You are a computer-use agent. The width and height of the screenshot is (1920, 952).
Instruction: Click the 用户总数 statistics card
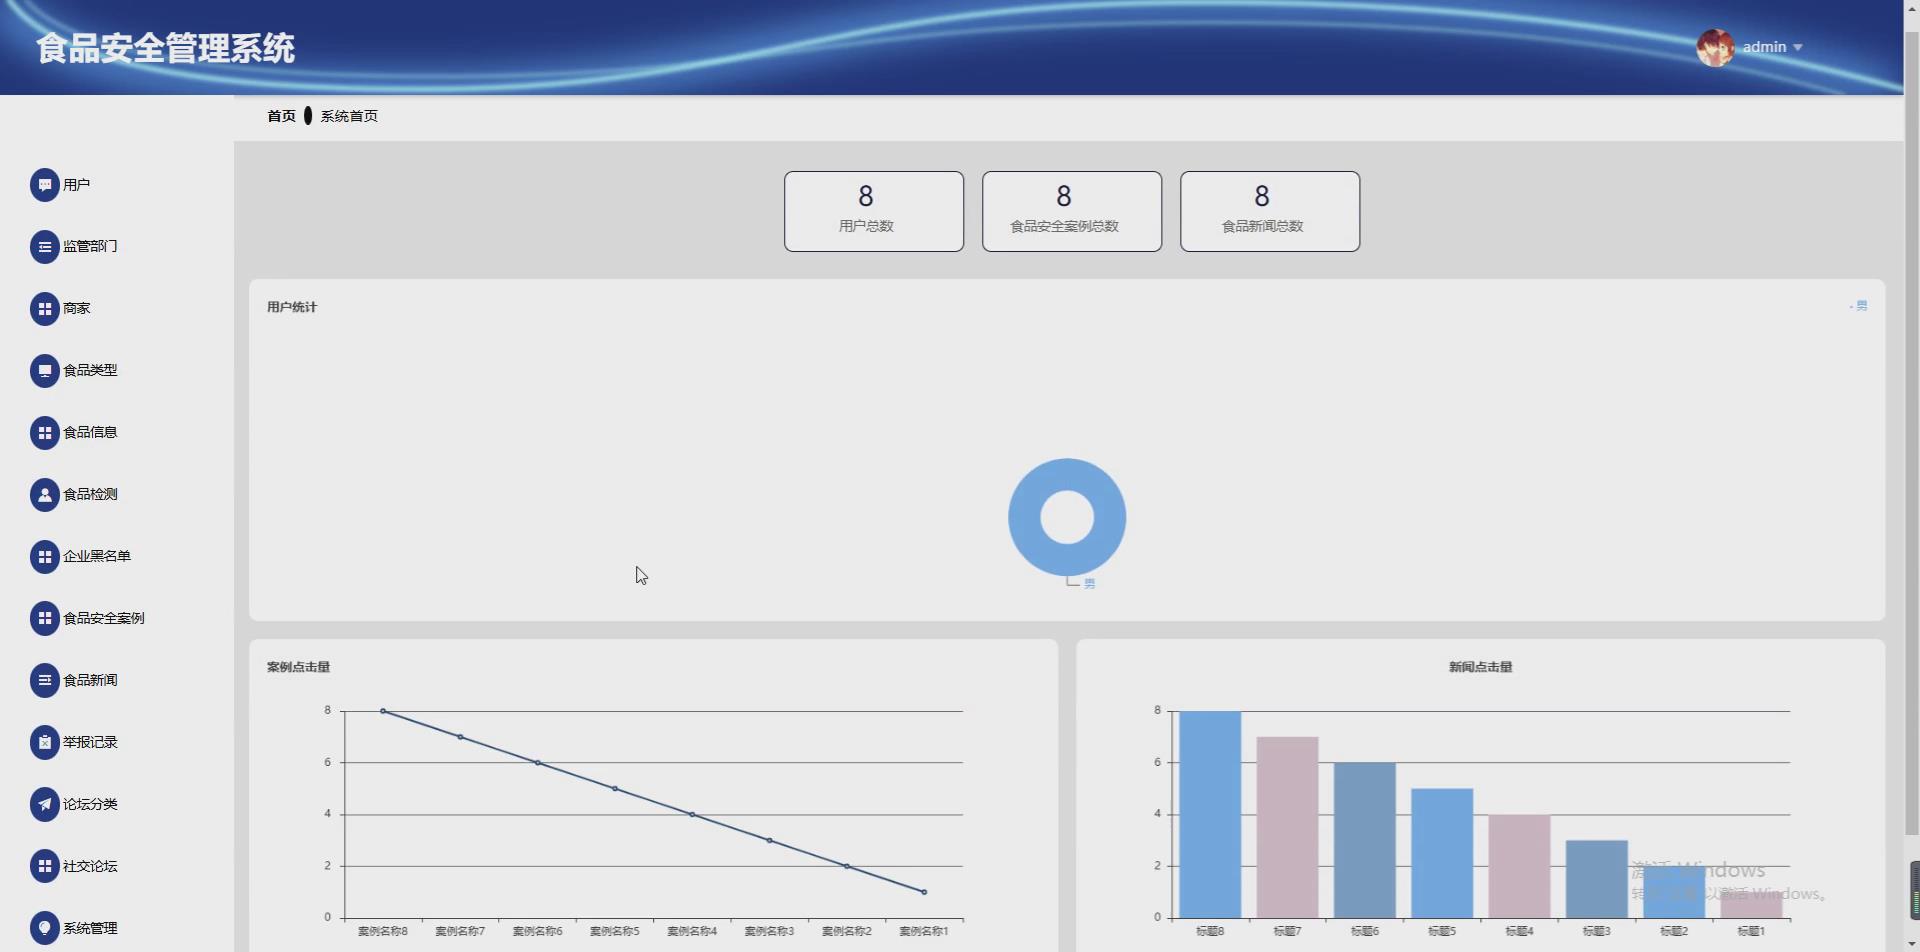[x=874, y=211]
